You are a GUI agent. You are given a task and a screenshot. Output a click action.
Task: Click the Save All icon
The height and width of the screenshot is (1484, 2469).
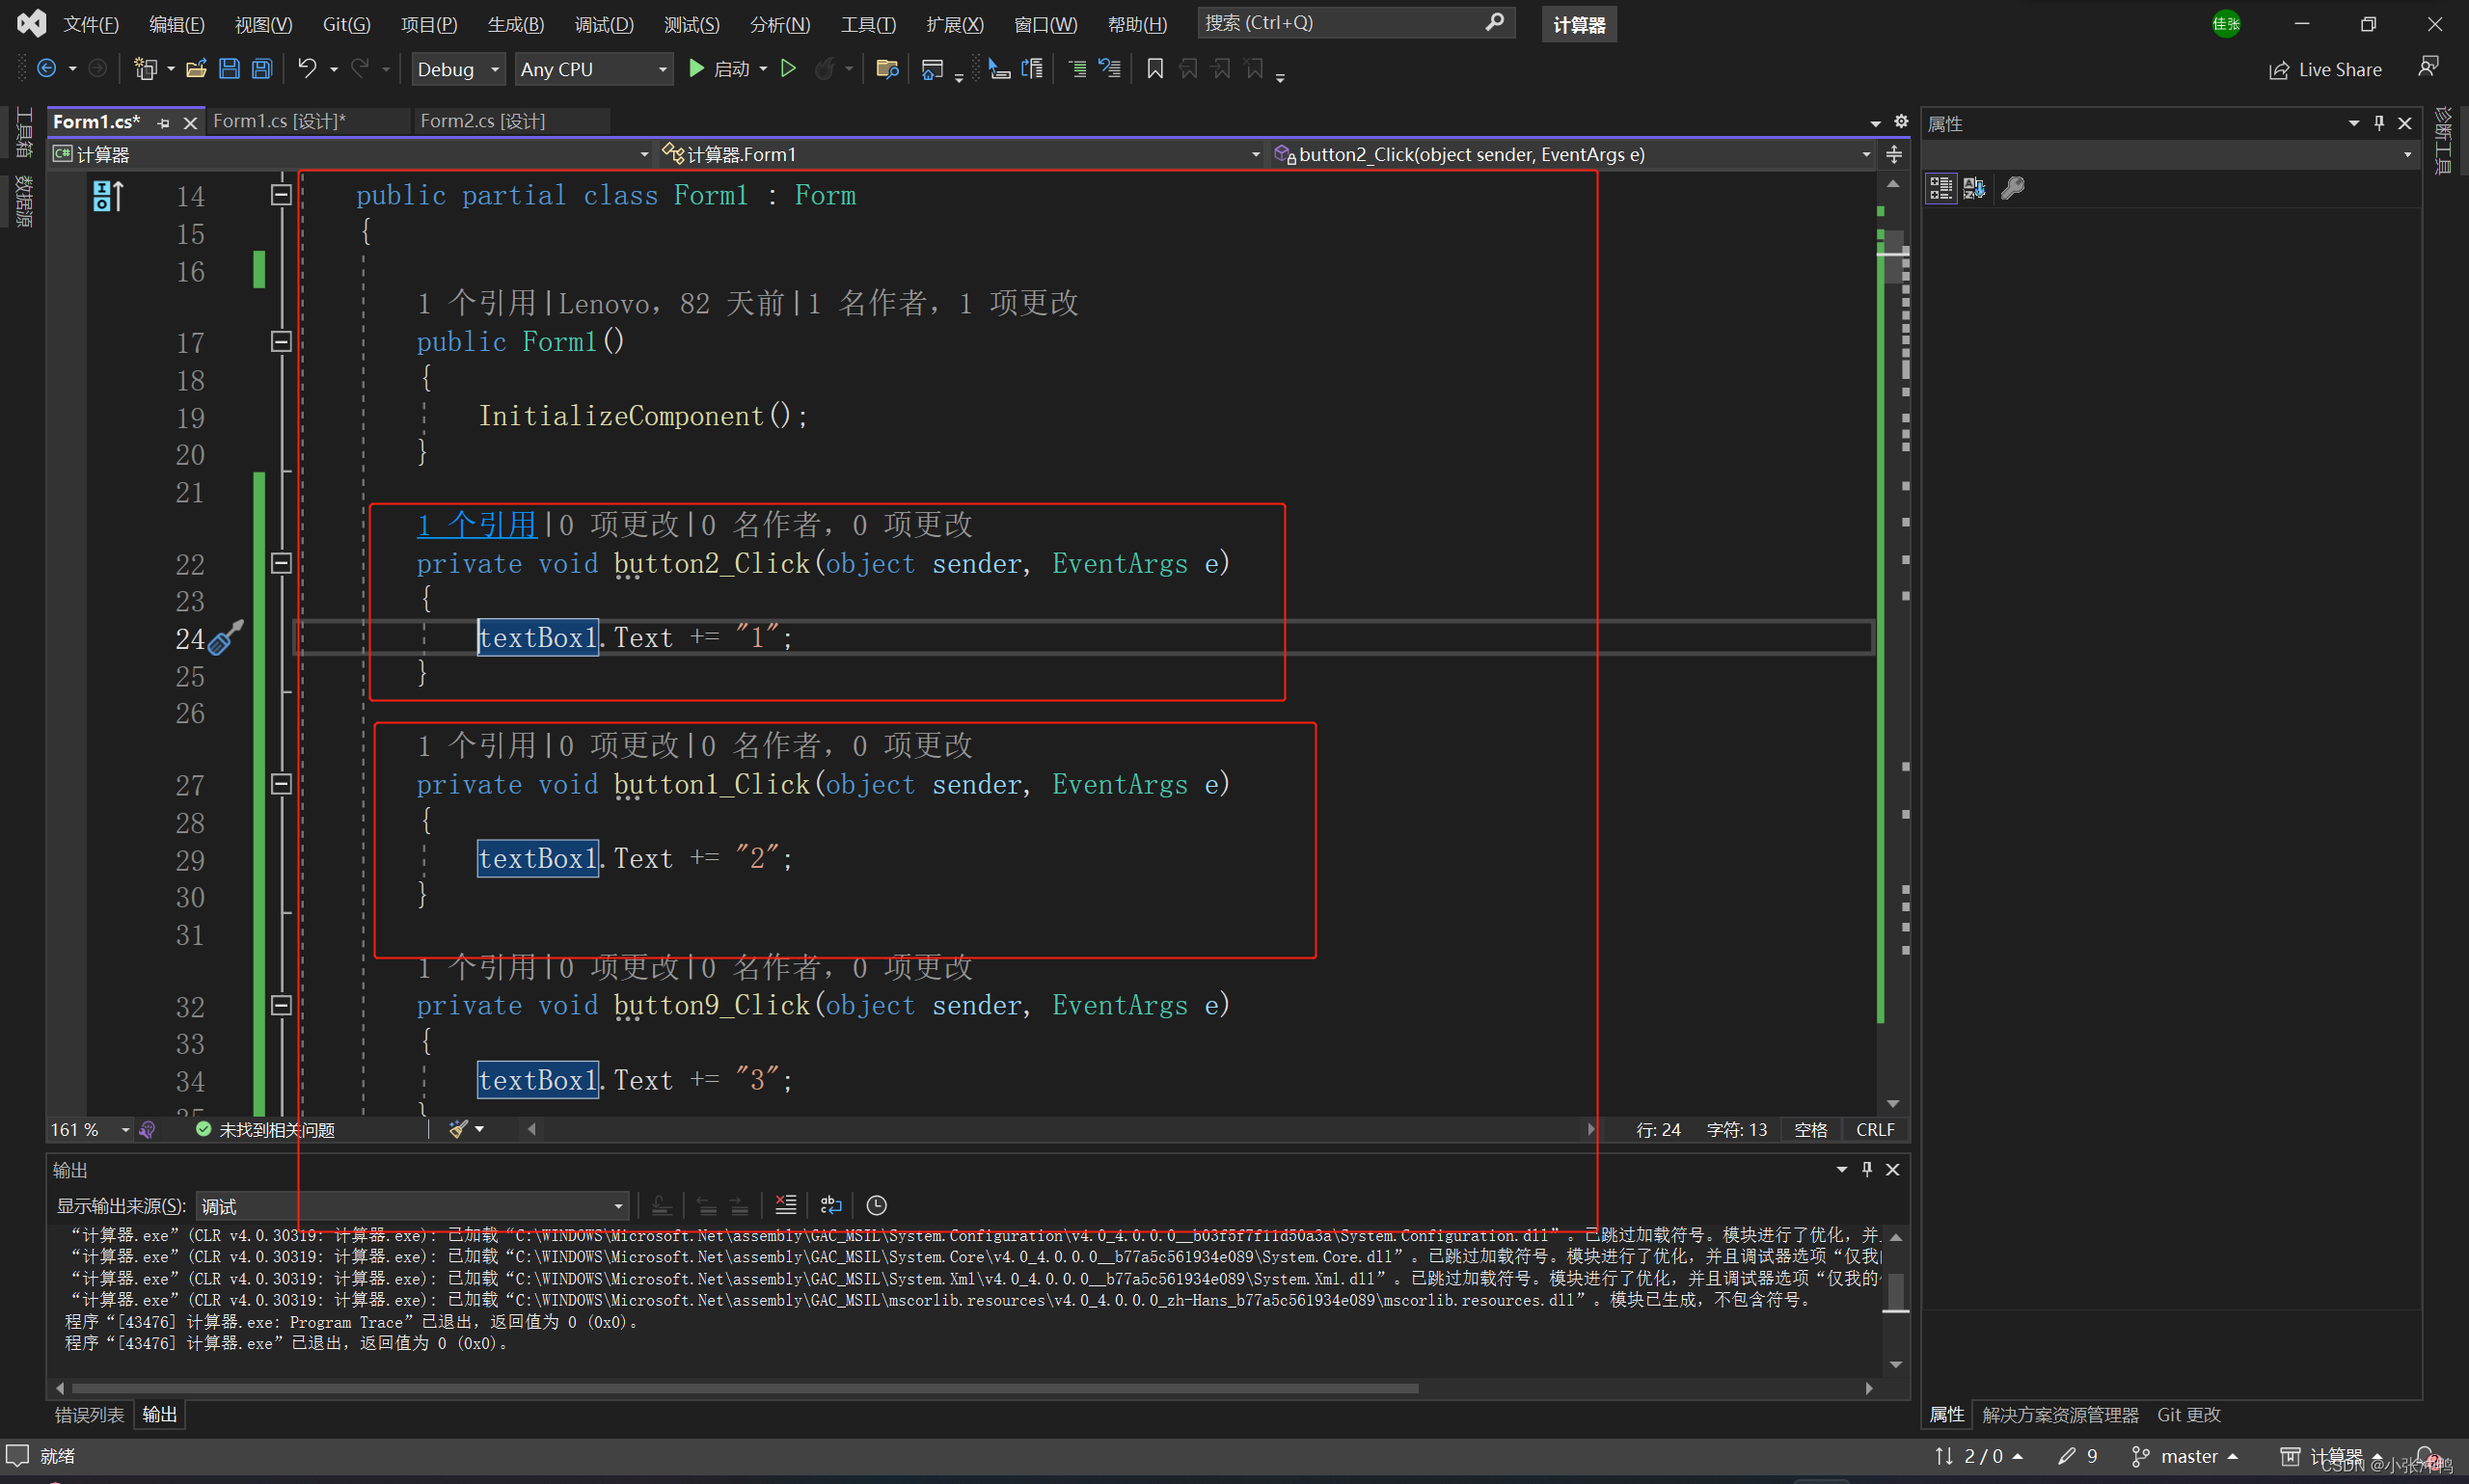[x=262, y=69]
